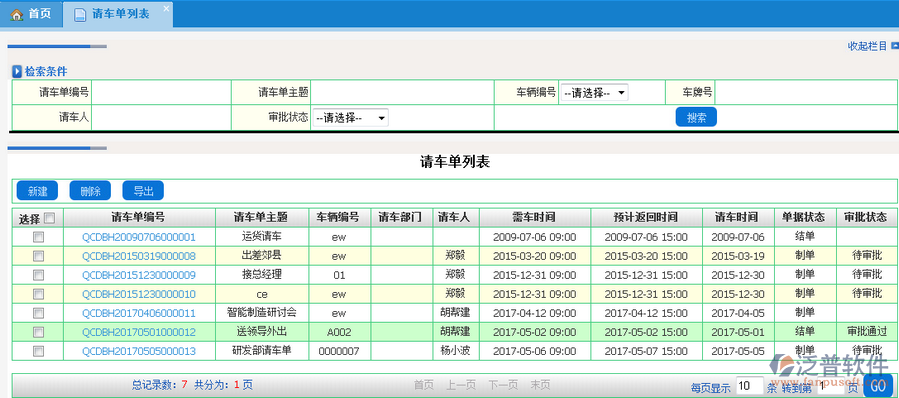Tick the select-all checkbox in header
Viewport: 899px width, 398px height.
point(49,218)
